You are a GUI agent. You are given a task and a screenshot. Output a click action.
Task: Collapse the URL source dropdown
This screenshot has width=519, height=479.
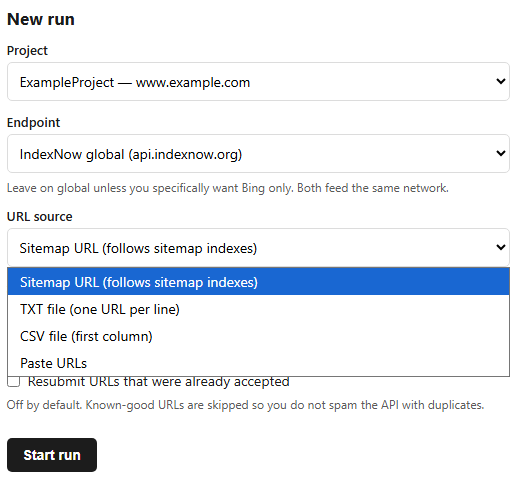pos(258,247)
